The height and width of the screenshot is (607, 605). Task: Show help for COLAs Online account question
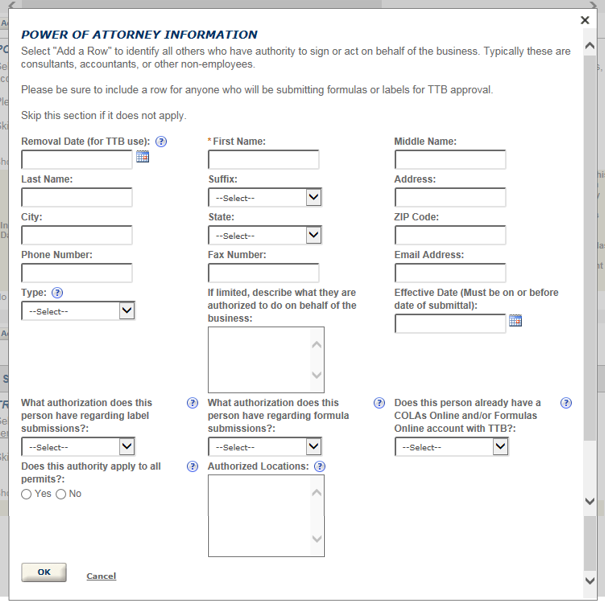[x=566, y=403]
